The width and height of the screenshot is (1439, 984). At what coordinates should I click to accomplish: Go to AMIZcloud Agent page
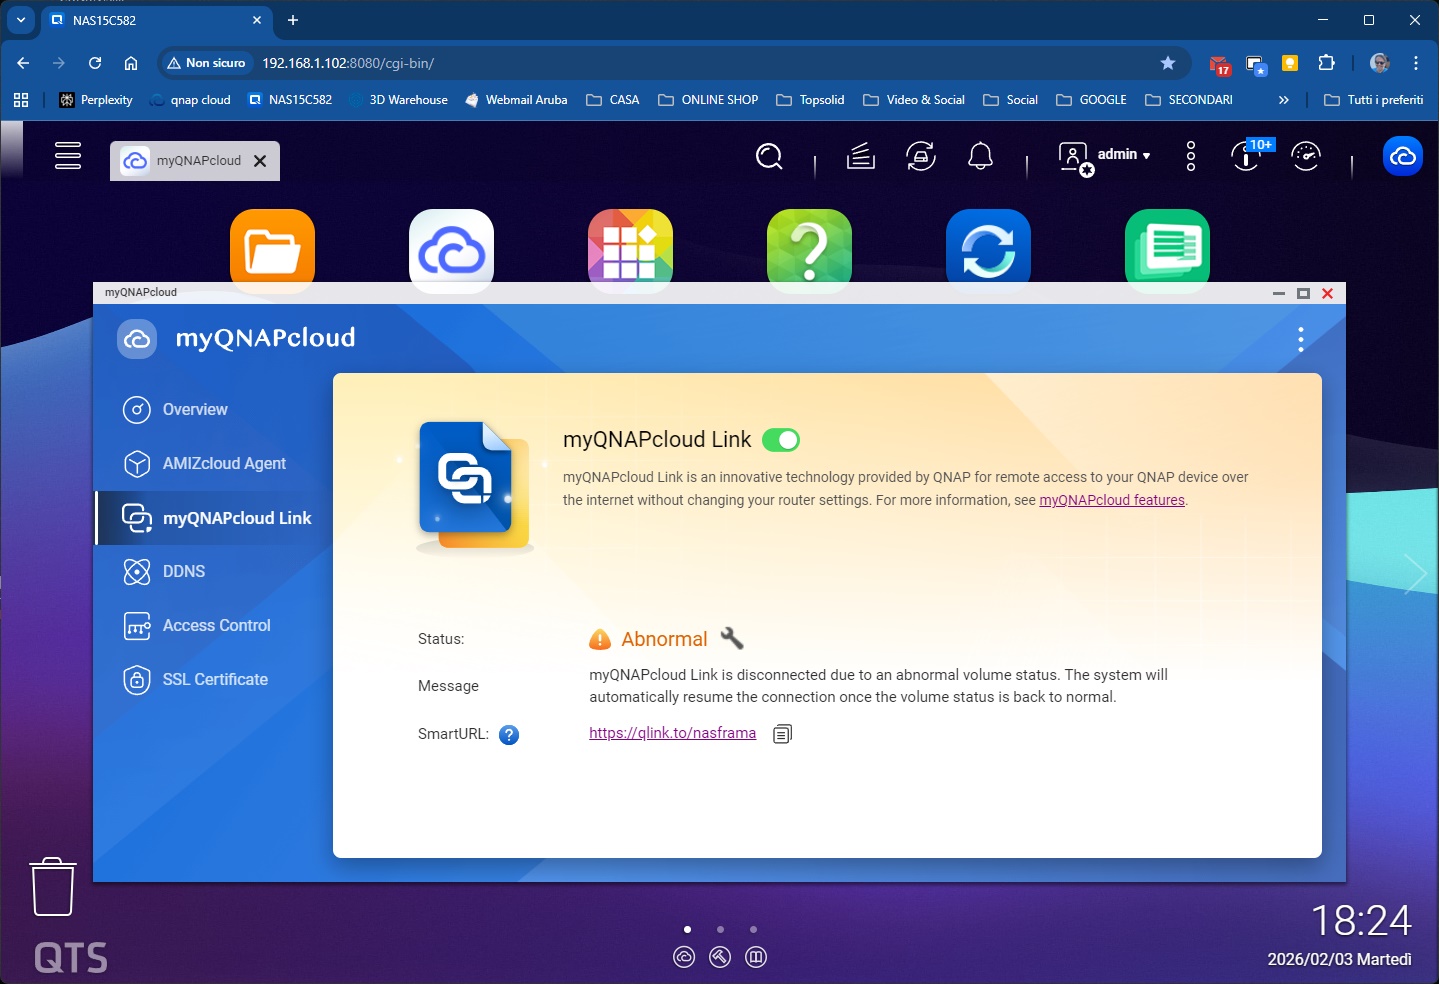click(x=224, y=464)
